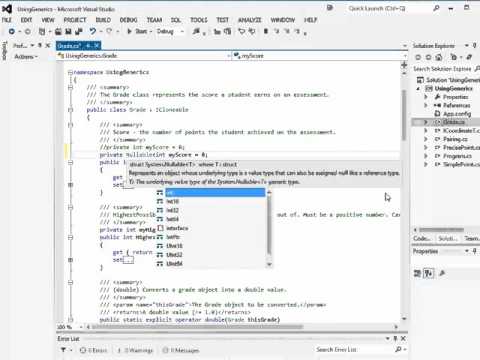Pin the Solution Explorer panel
Screen dimensions: 480x360
tap(474, 45)
